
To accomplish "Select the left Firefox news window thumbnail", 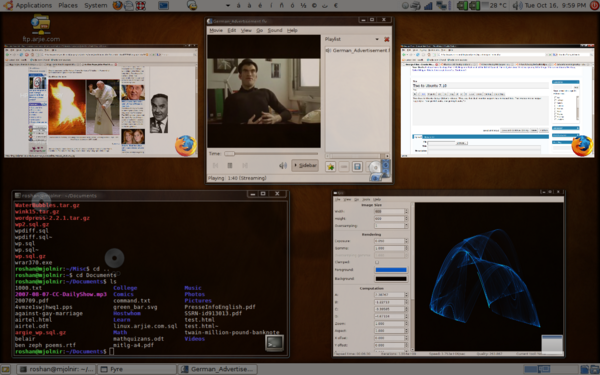I will [101, 101].
